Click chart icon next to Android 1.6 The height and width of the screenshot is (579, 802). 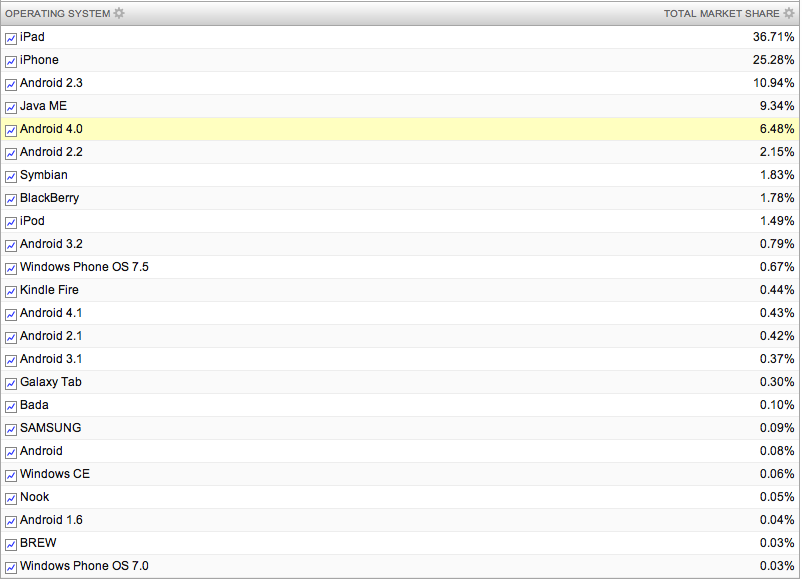pos(11,522)
